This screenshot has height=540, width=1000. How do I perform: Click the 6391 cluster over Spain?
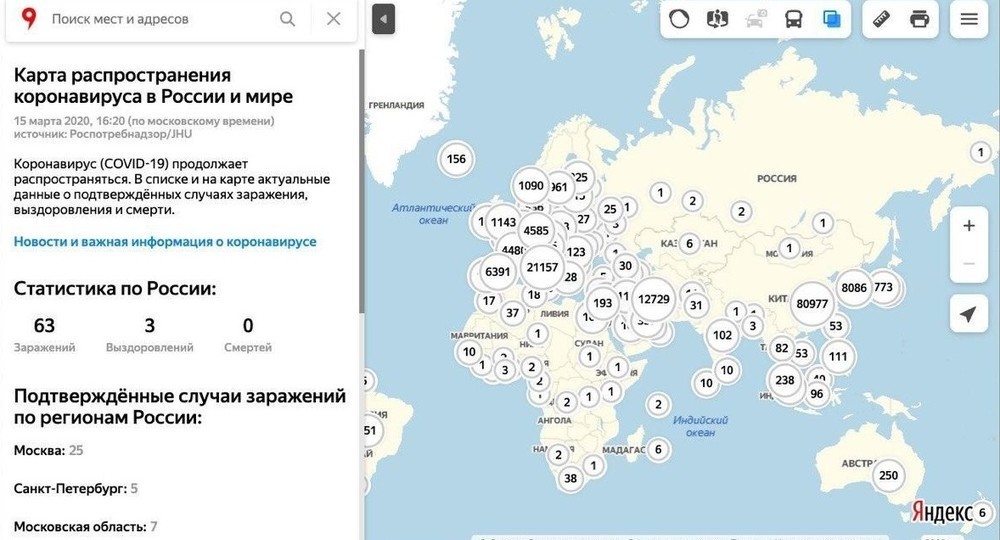point(497,272)
